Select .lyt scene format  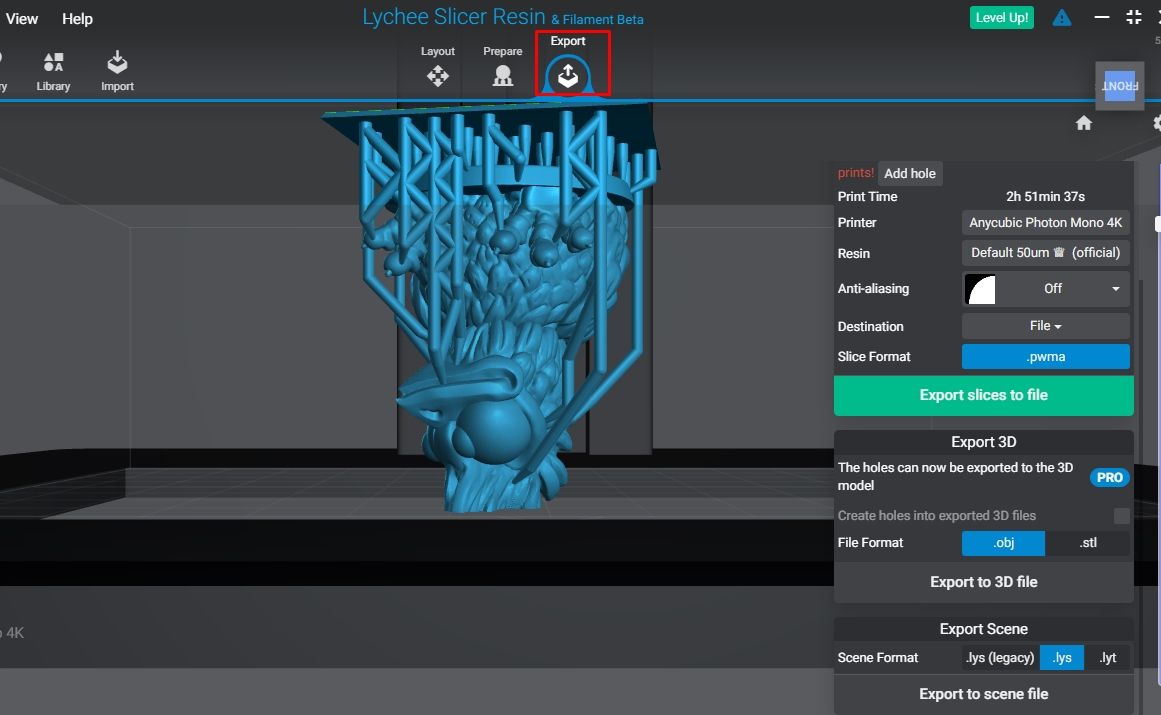(1107, 657)
